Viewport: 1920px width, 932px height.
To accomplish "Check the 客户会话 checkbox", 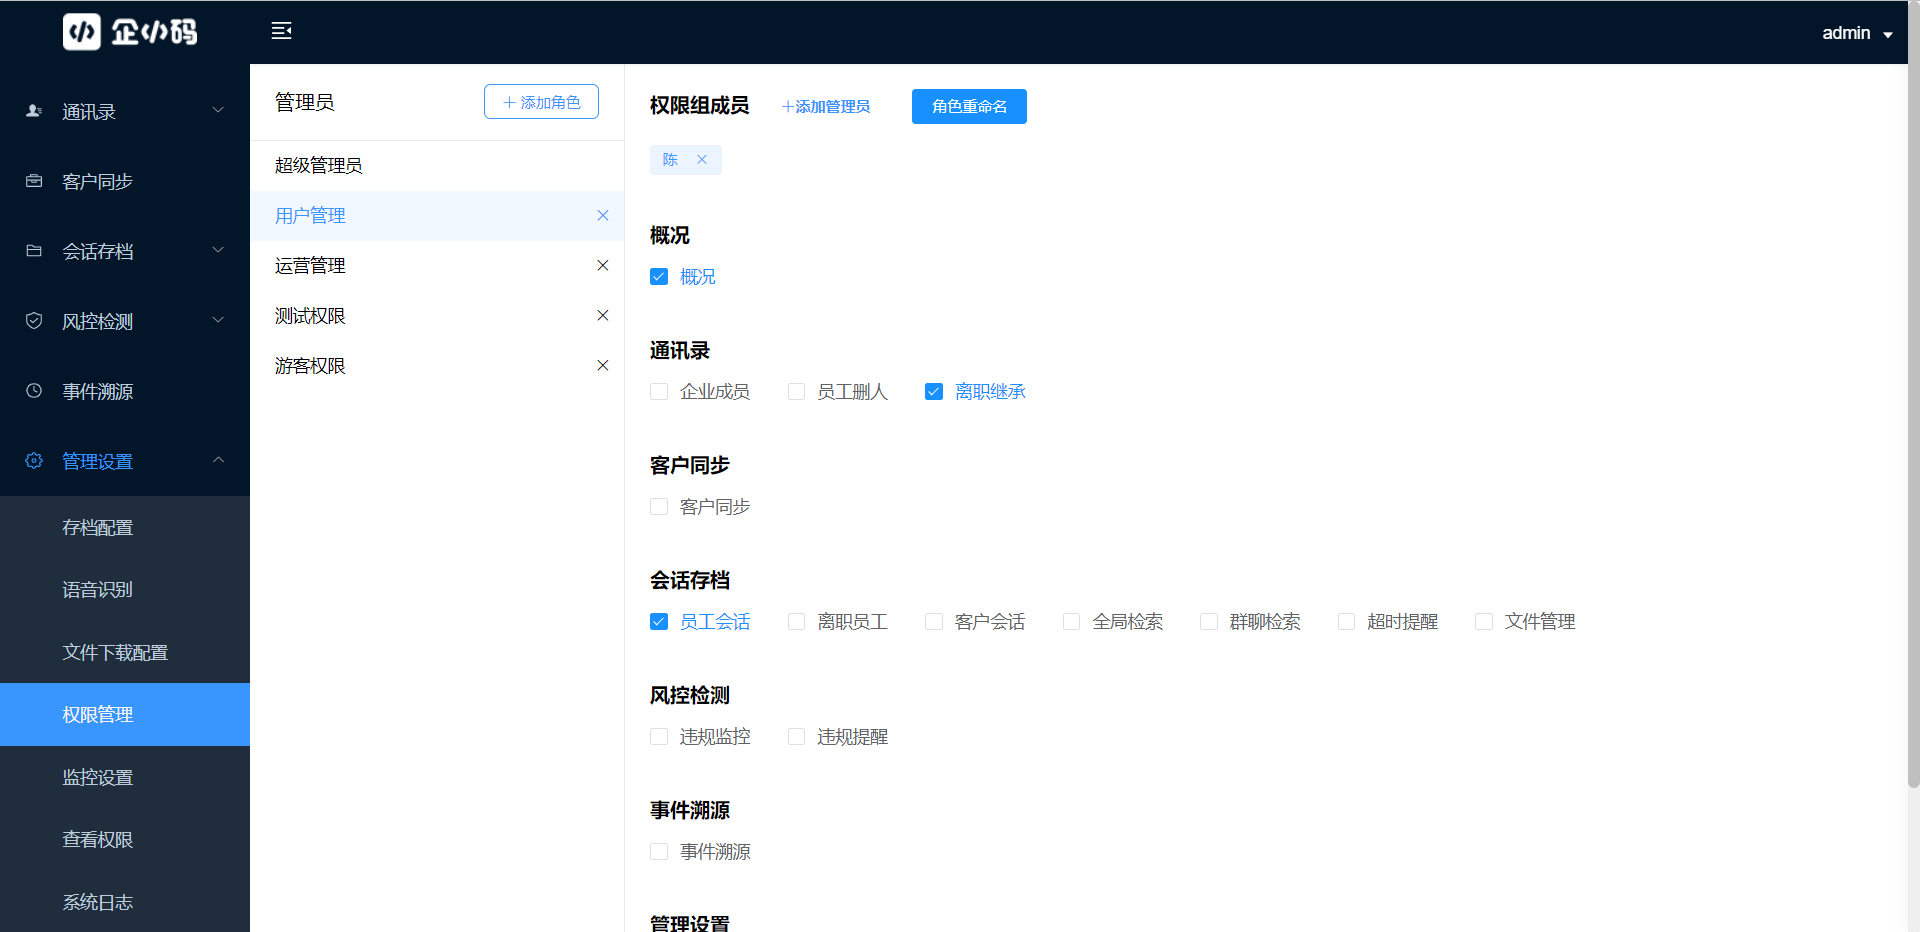I will 934,622.
